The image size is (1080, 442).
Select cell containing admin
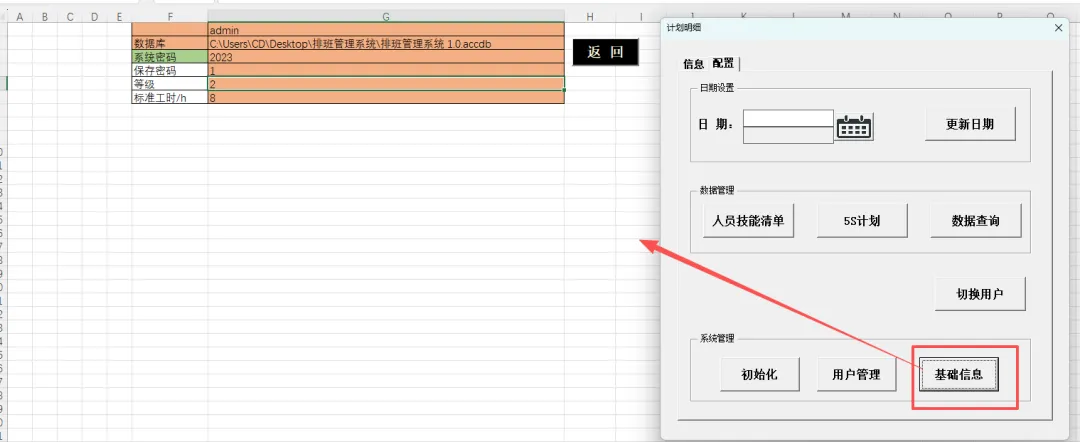point(386,30)
